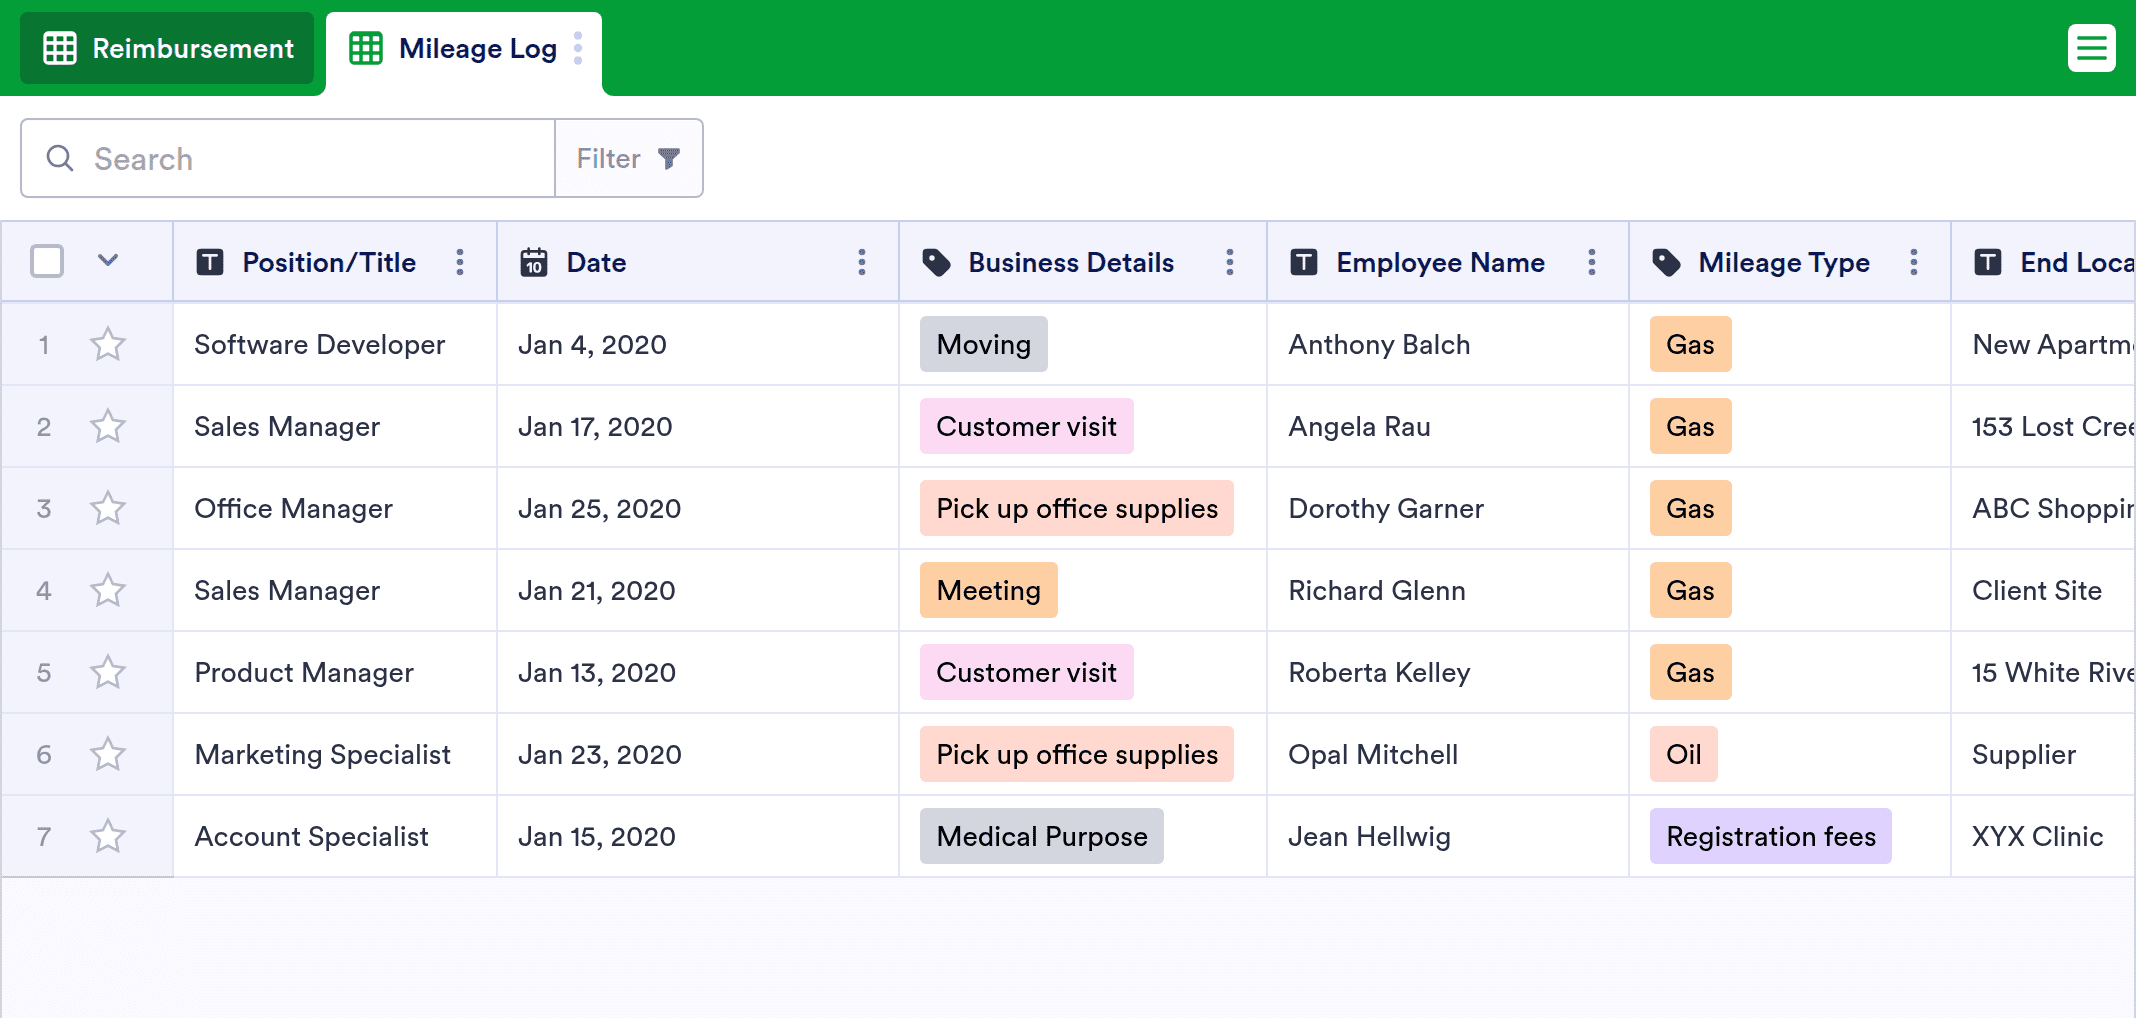Expand the row selection chevron dropdown
Image resolution: width=2136 pixels, height=1018 pixels.
pos(108,261)
